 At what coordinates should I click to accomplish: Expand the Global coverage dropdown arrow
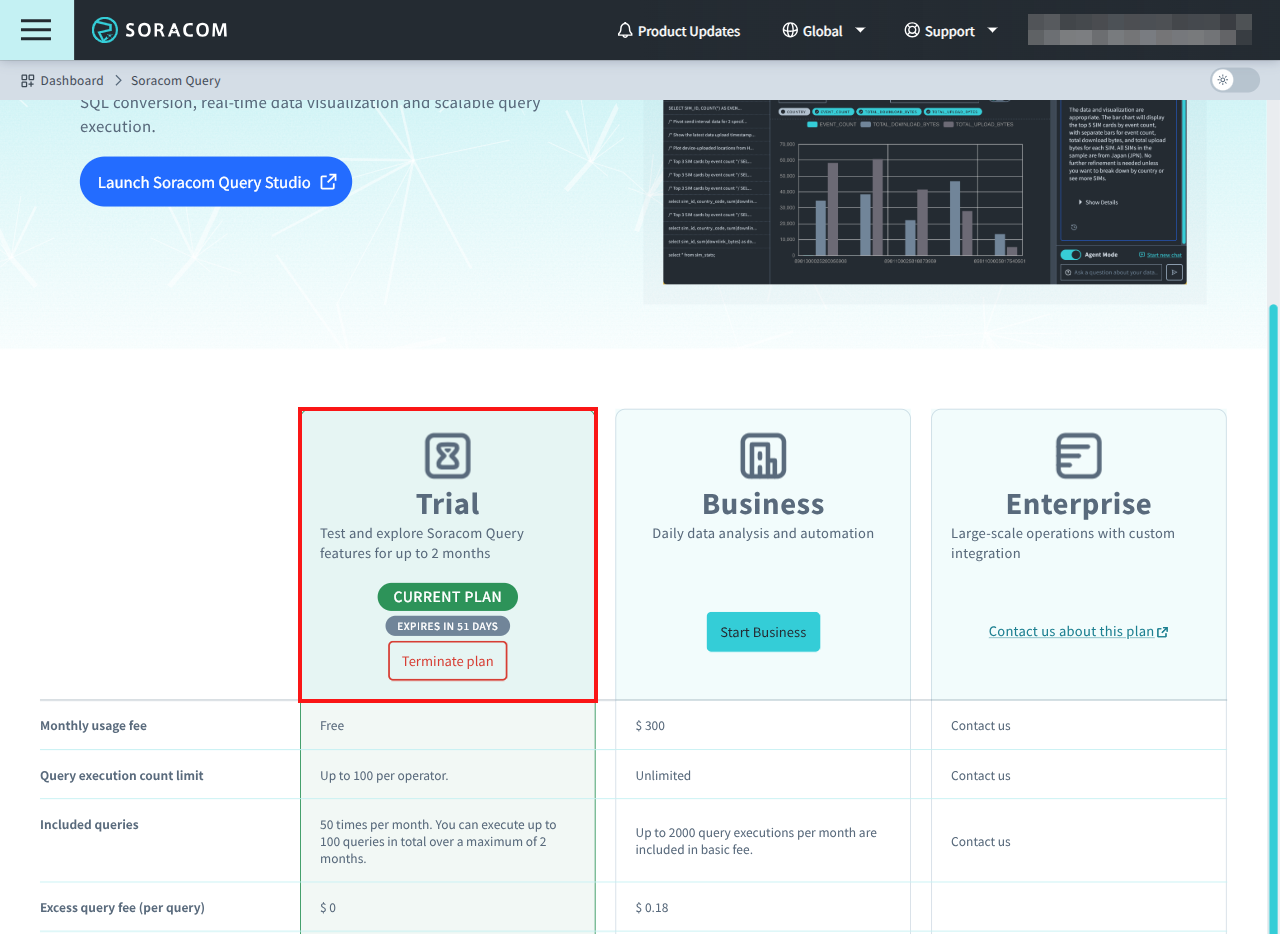tap(860, 30)
